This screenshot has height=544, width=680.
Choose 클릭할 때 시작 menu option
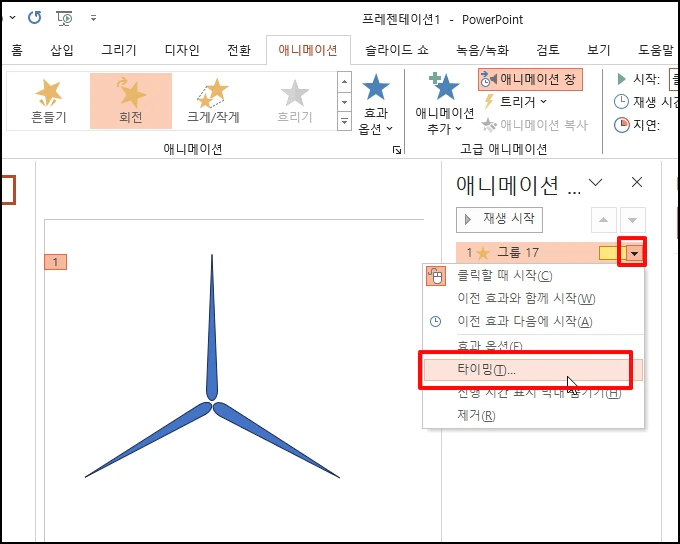(533, 275)
